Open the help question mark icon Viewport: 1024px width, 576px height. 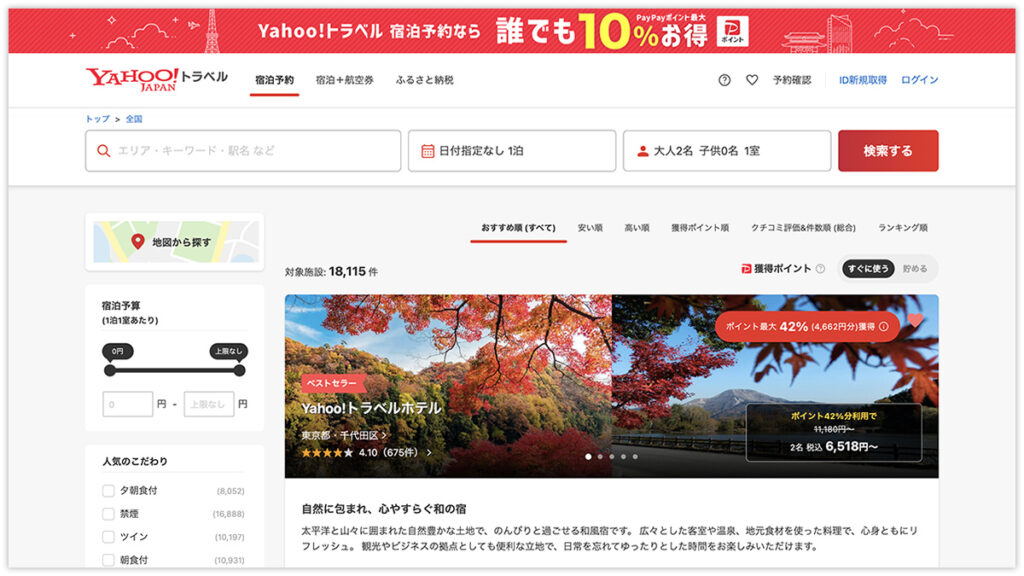[725, 80]
